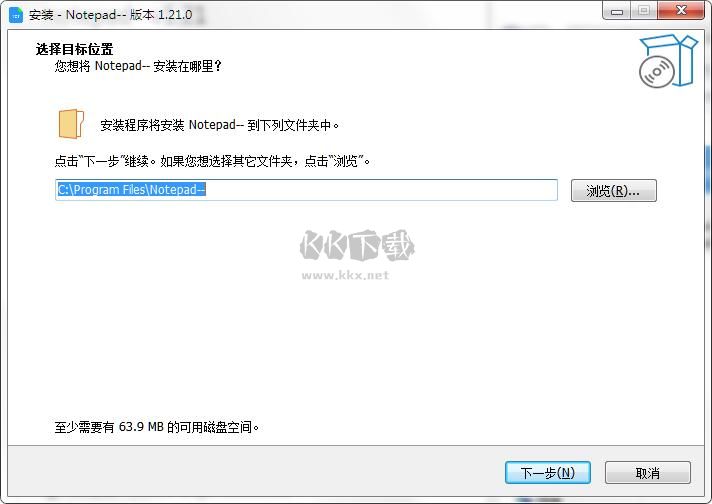The image size is (712, 504).
Task: Cancel installation with the 取消 button
Action: tap(648, 473)
